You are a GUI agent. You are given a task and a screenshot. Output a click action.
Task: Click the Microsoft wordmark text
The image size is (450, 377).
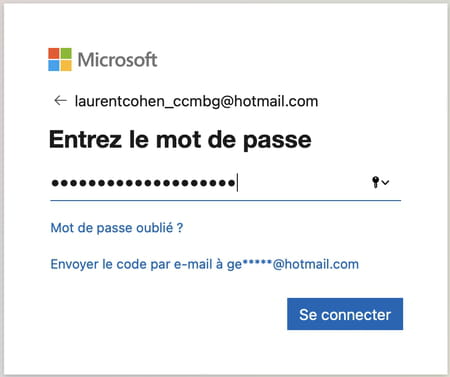(117, 60)
